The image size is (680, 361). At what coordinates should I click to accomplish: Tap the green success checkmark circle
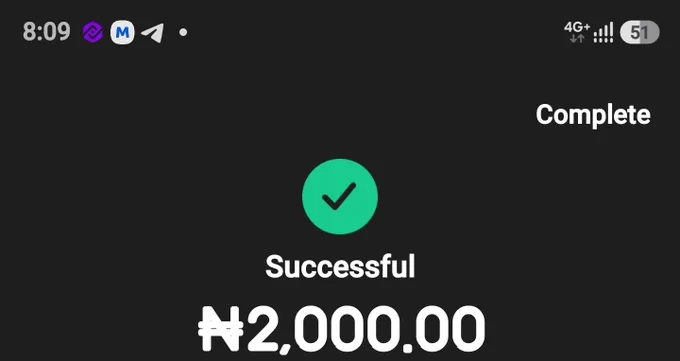(340, 197)
